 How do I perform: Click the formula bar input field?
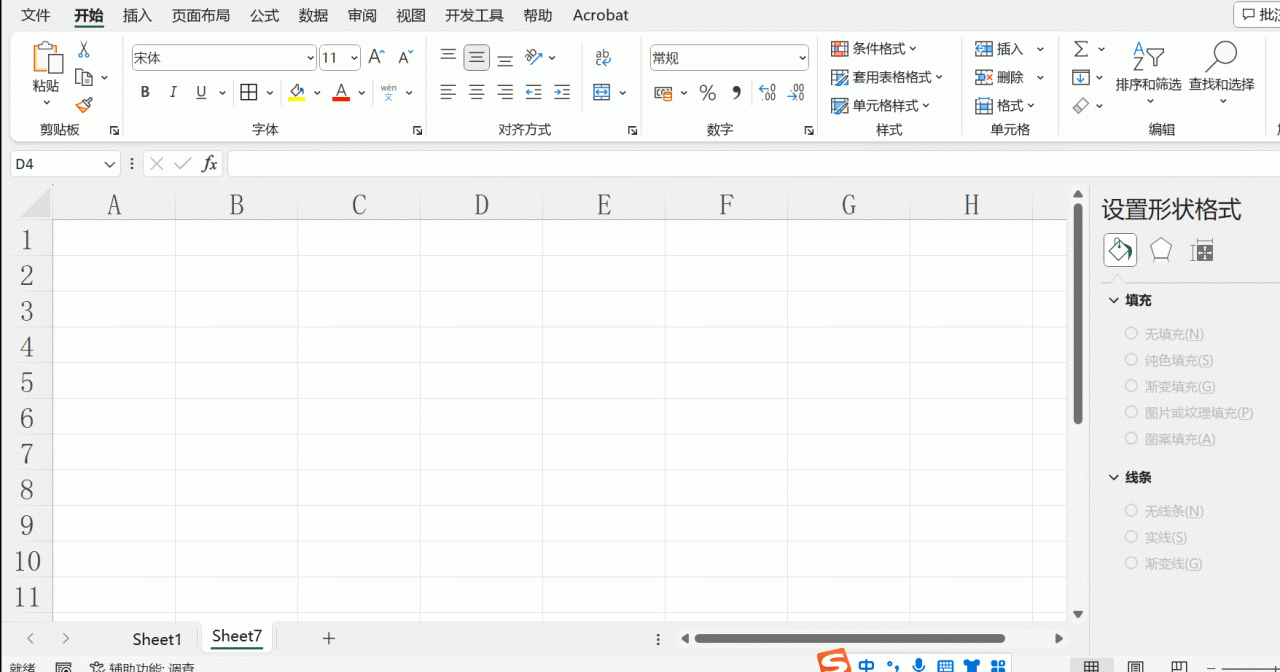pos(753,164)
